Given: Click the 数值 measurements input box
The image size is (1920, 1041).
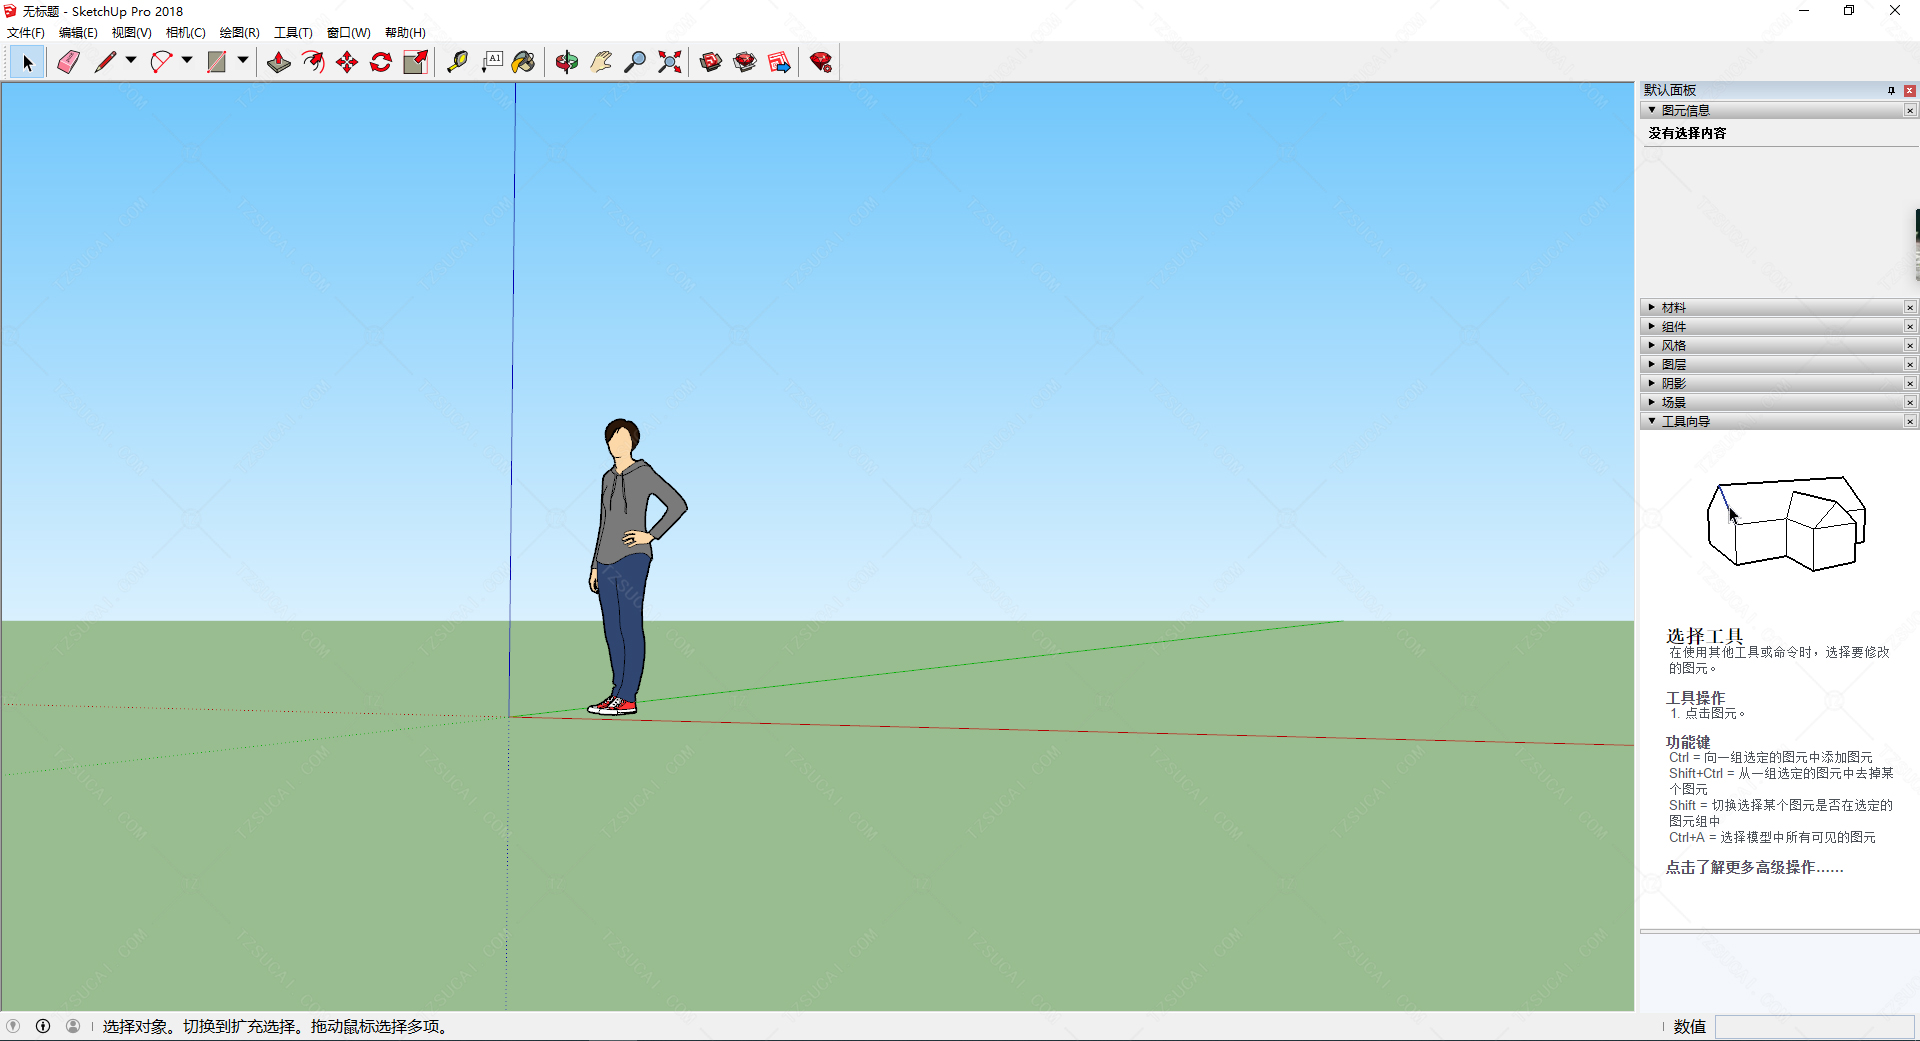Looking at the screenshot, I should point(1814,1026).
